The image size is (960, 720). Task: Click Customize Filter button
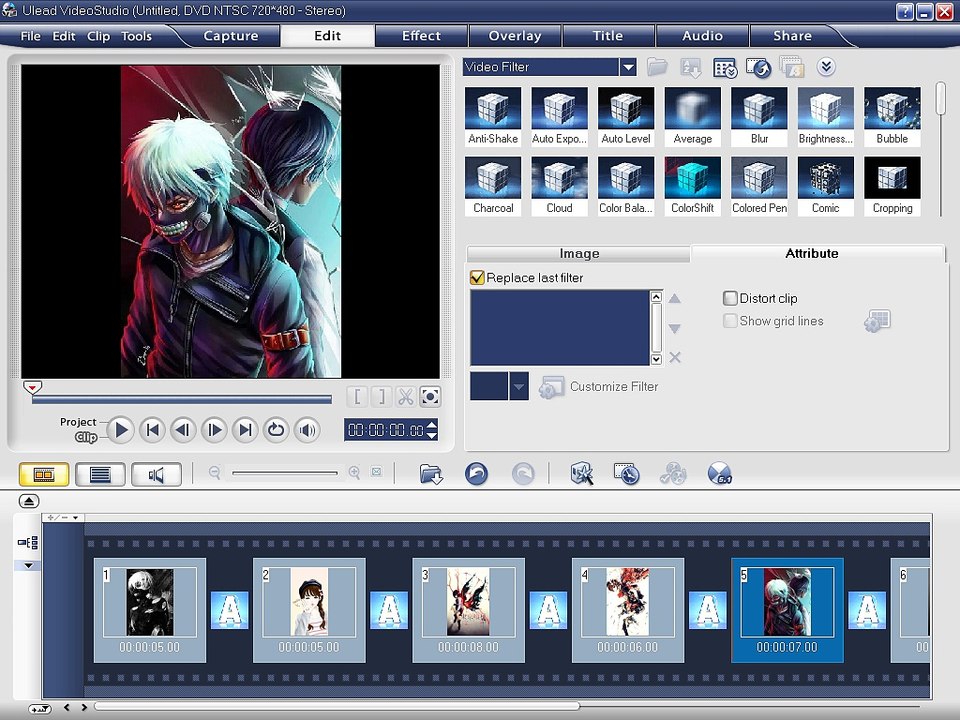[598, 387]
